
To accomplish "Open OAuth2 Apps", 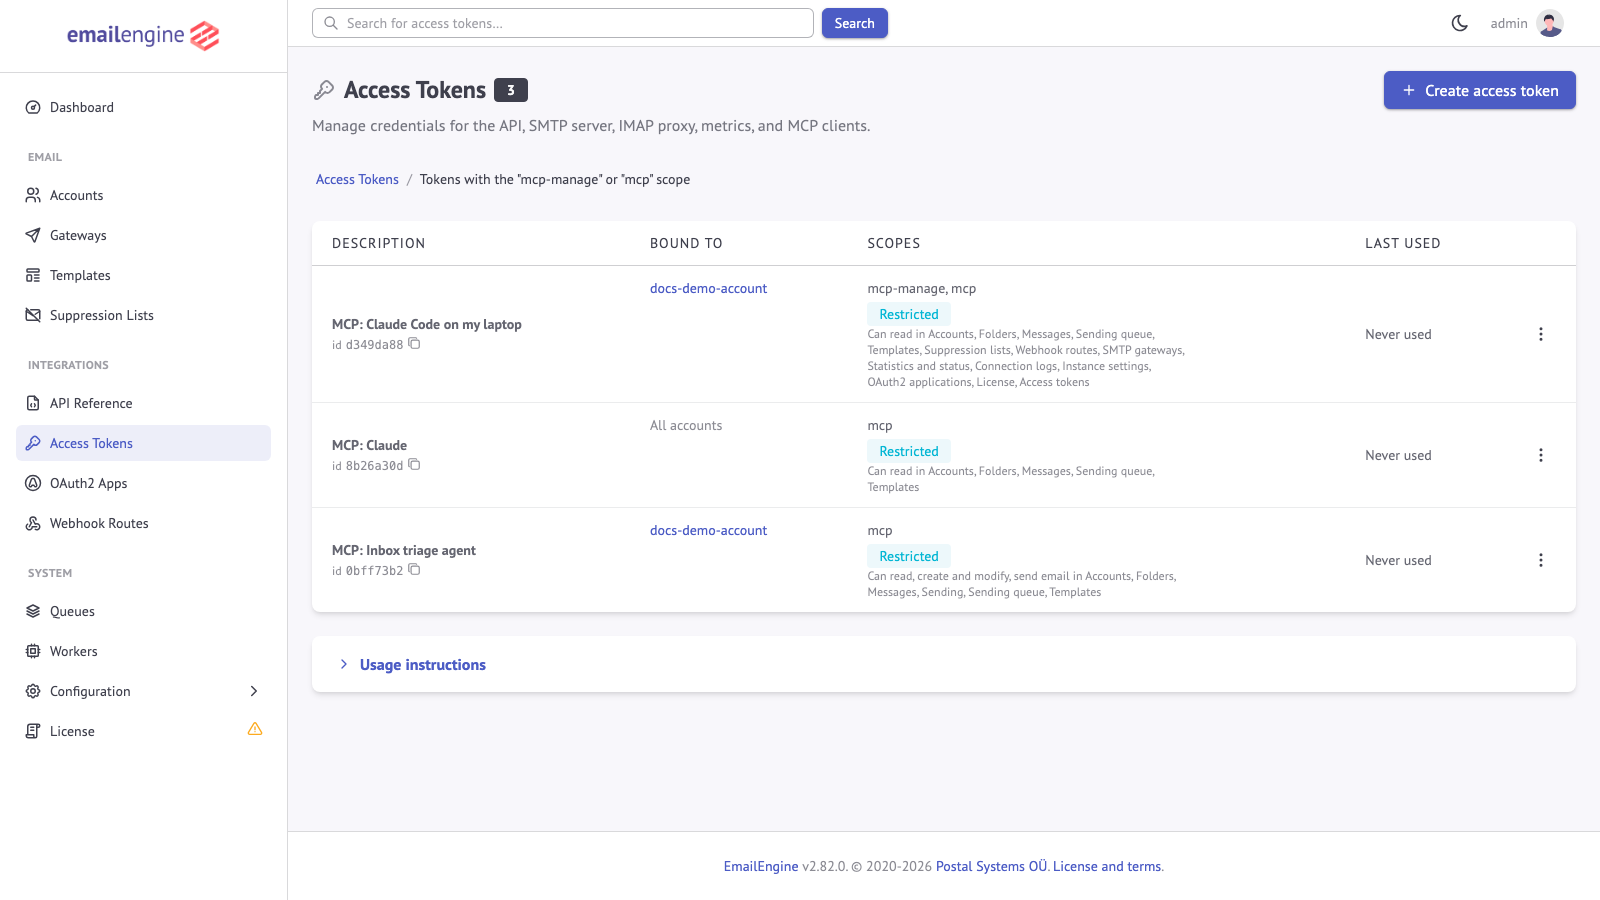I will 143,483.
